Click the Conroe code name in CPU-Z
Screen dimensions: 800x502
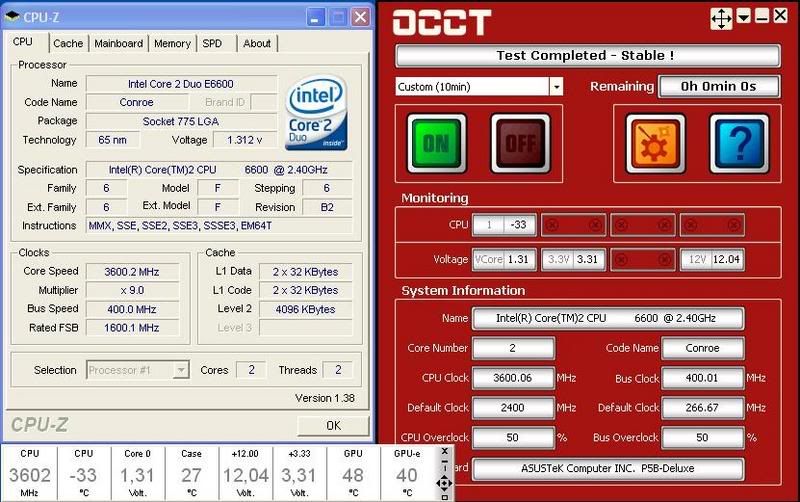(x=137, y=102)
